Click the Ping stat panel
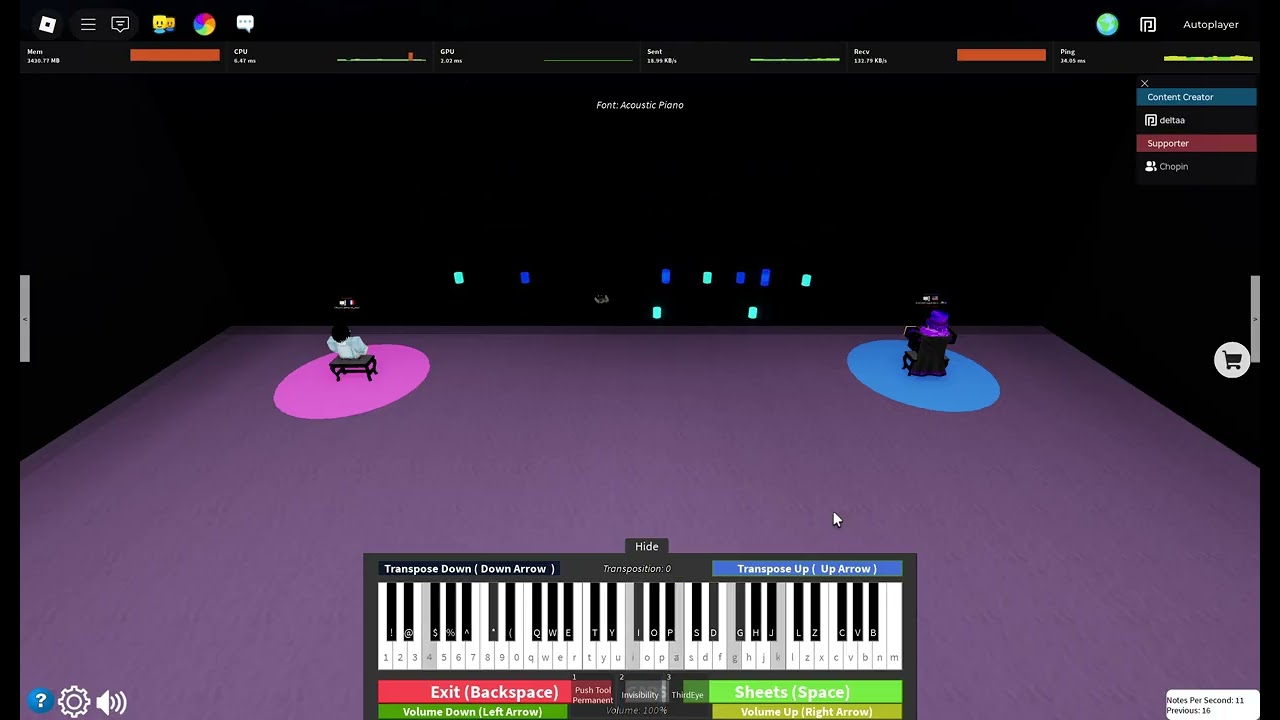1280x720 pixels. pos(1157,56)
